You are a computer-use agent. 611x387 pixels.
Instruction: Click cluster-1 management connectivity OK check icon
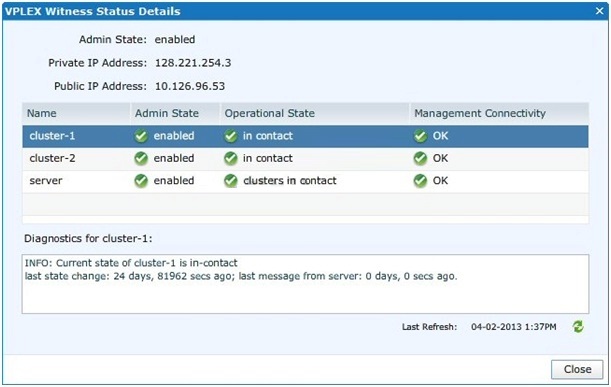pyautogui.click(x=420, y=136)
